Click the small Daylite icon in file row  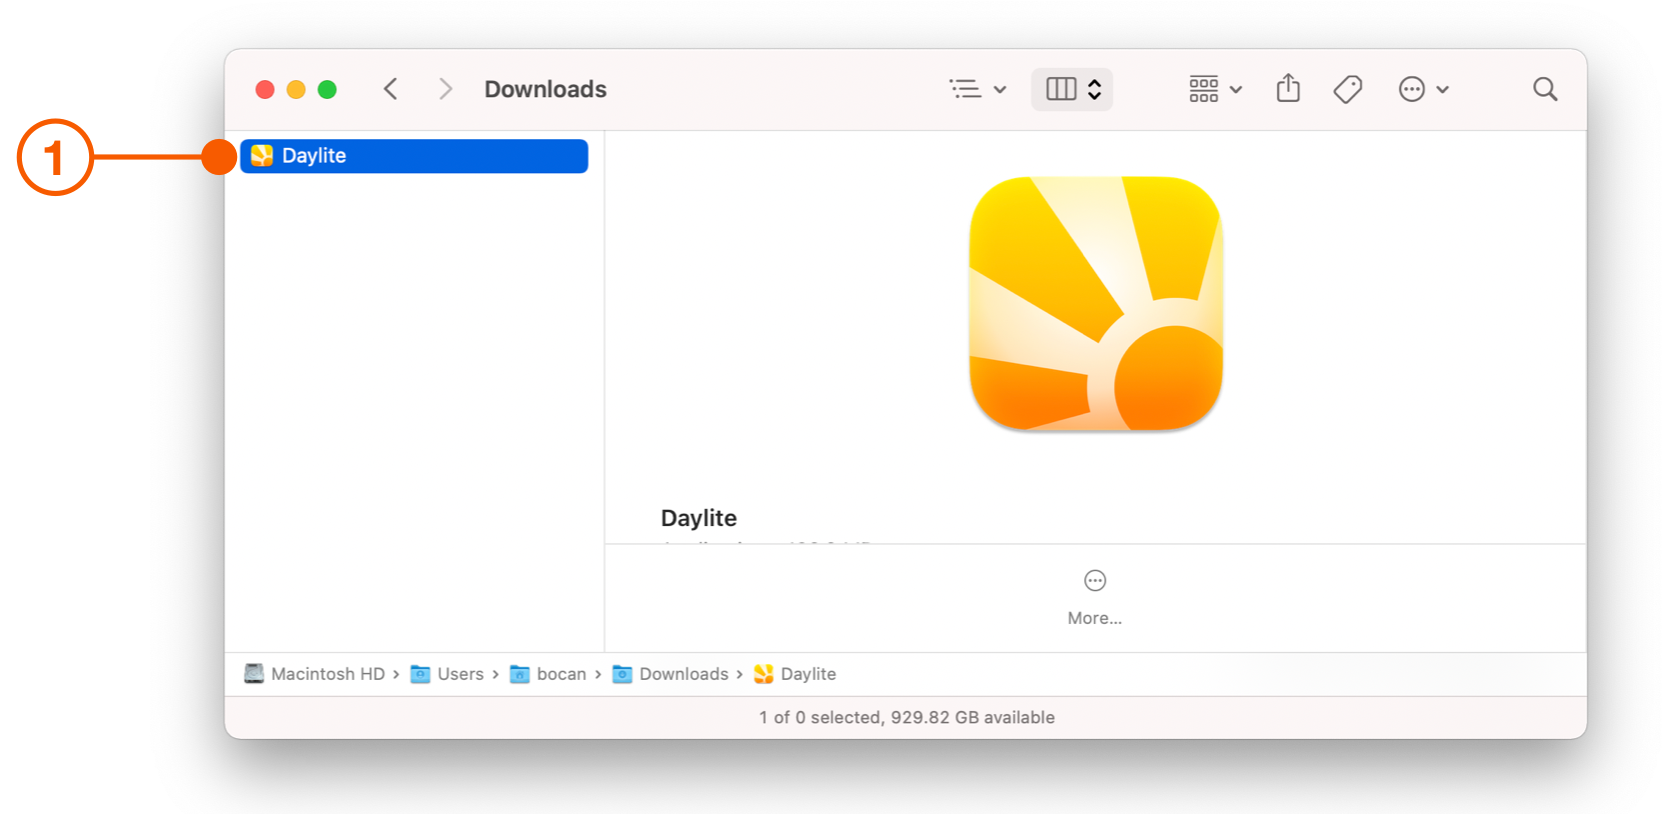pyautogui.click(x=262, y=156)
